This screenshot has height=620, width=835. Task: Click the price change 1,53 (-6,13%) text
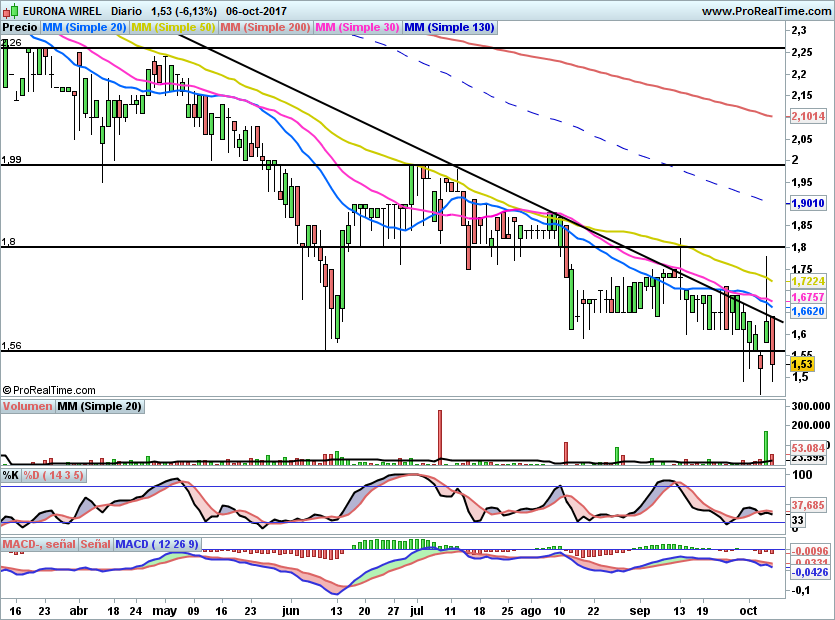(184, 11)
